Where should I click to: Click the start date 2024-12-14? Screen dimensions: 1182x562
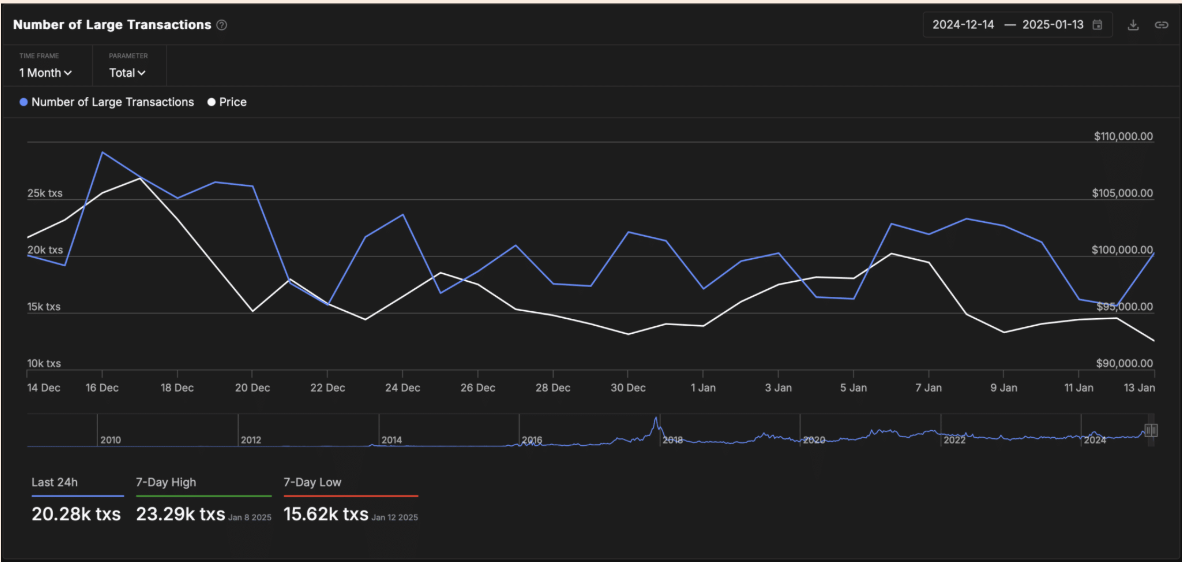pos(963,25)
